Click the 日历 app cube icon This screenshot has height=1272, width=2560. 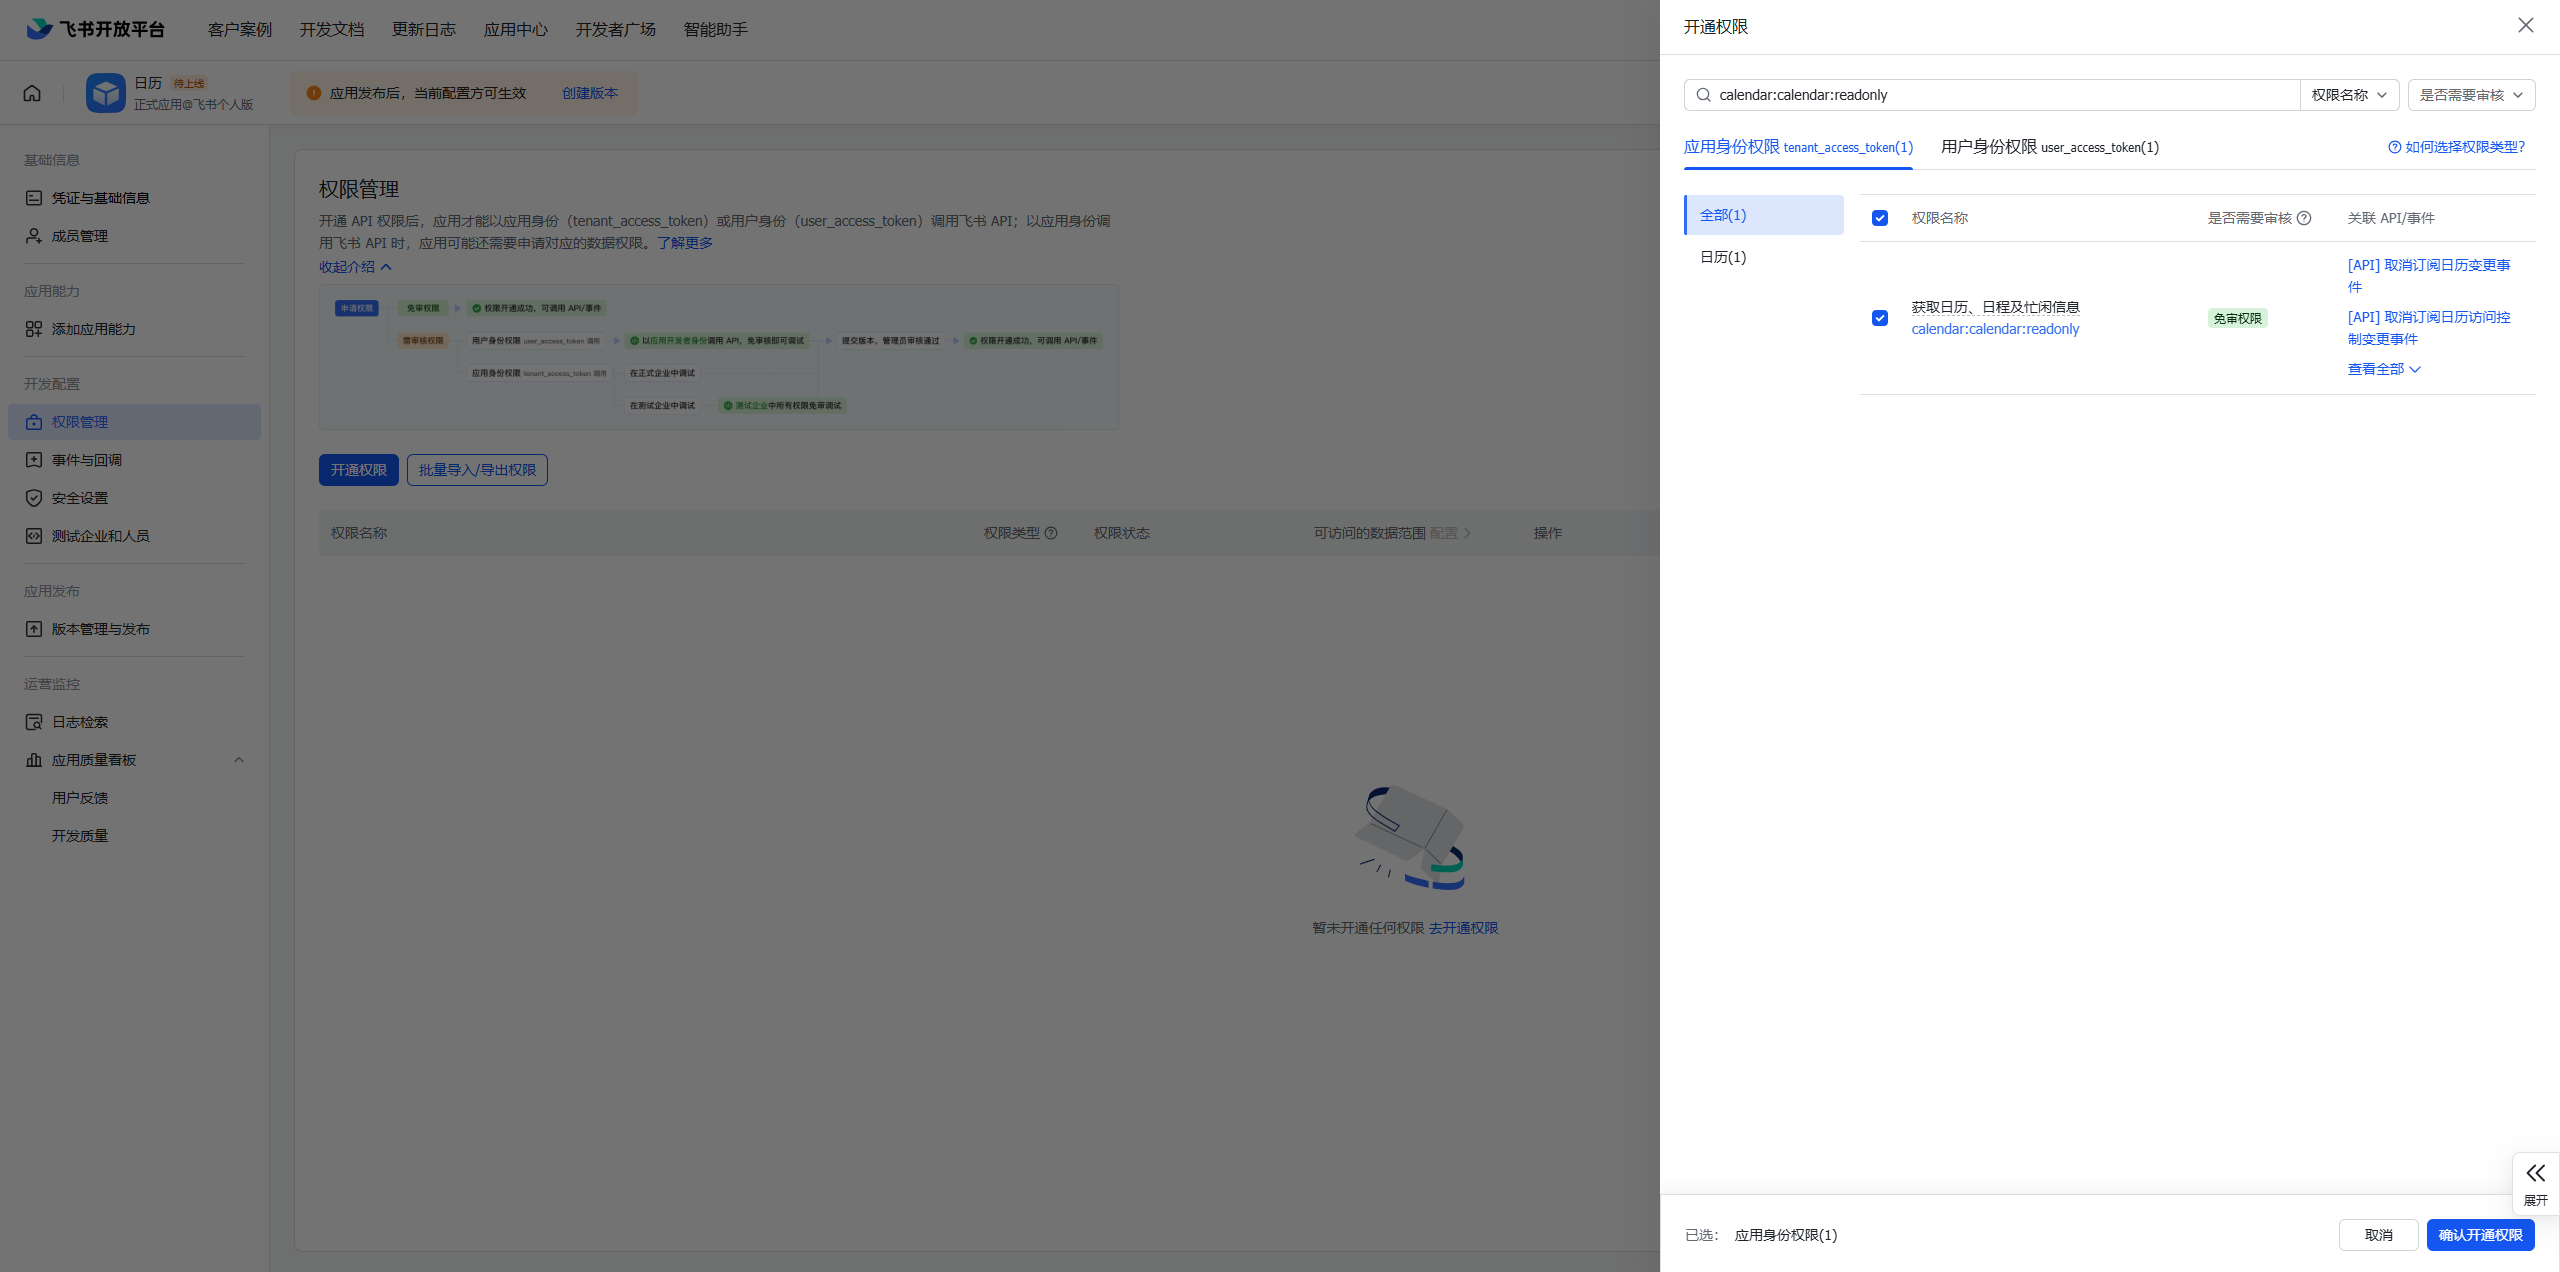[x=105, y=93]
